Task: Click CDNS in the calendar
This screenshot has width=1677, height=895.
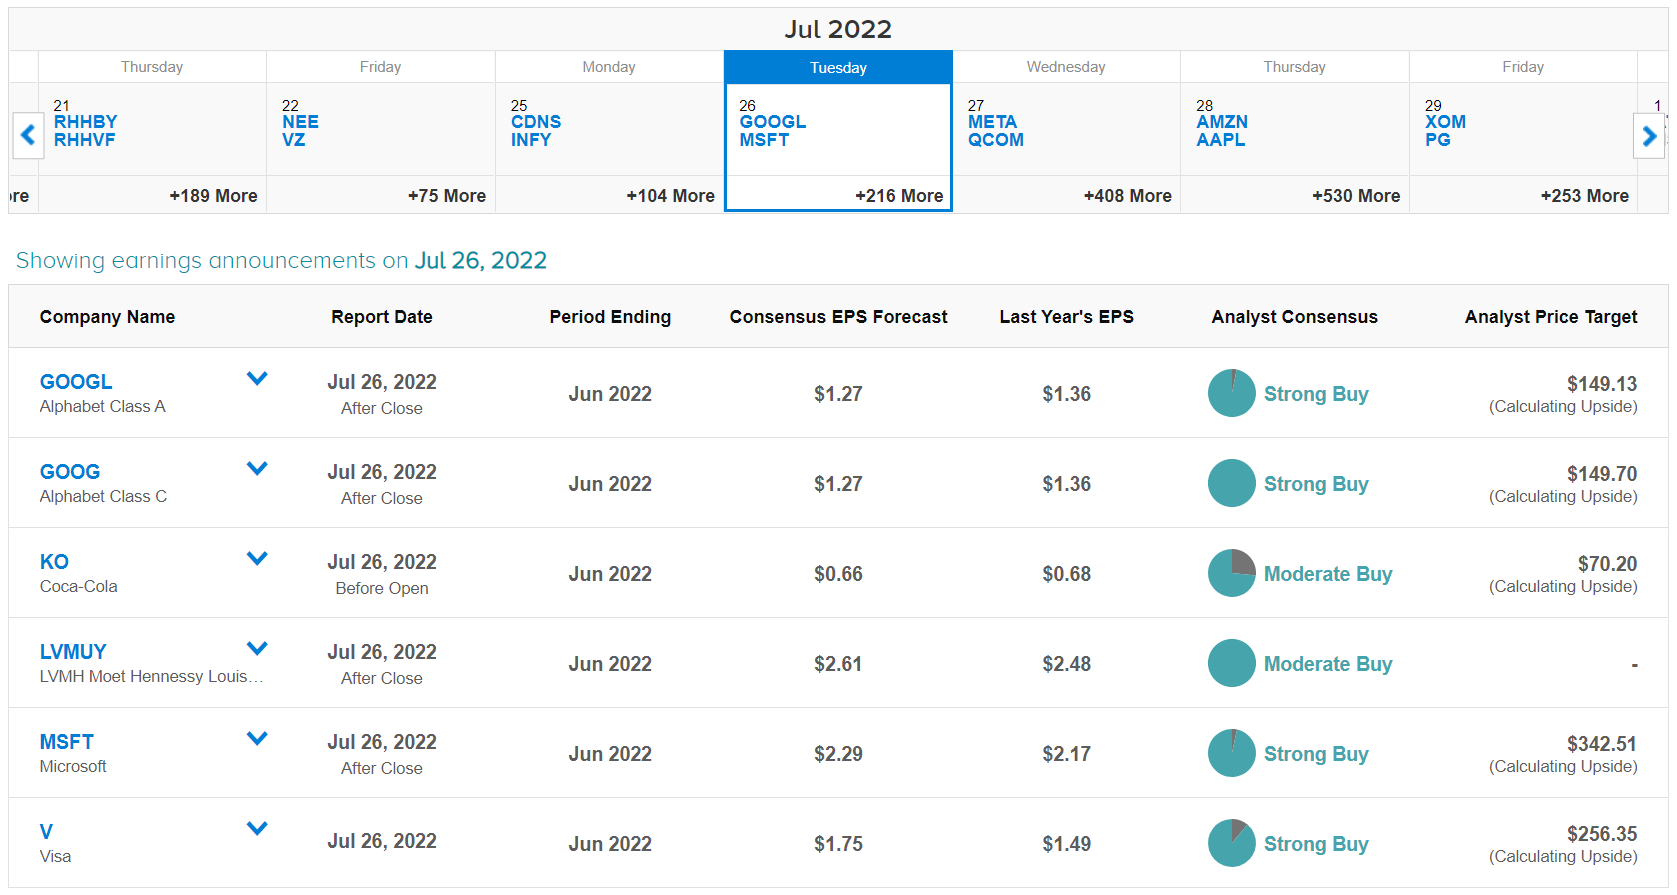Action: [536, 122]
